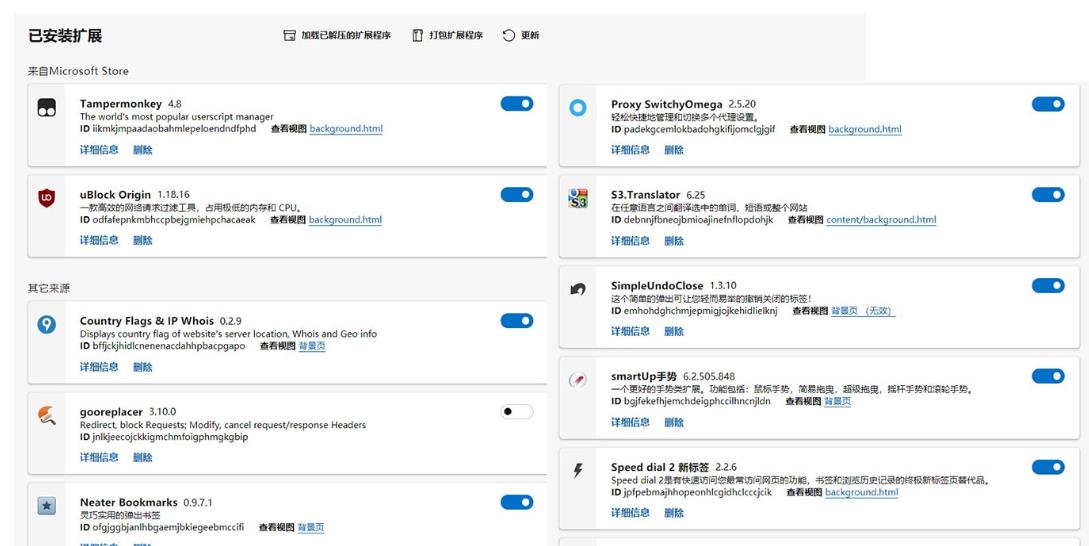1089x546 pixels.
Task: Disable the Tampermonkey extension toggle
Action: [x=516, y=104]
